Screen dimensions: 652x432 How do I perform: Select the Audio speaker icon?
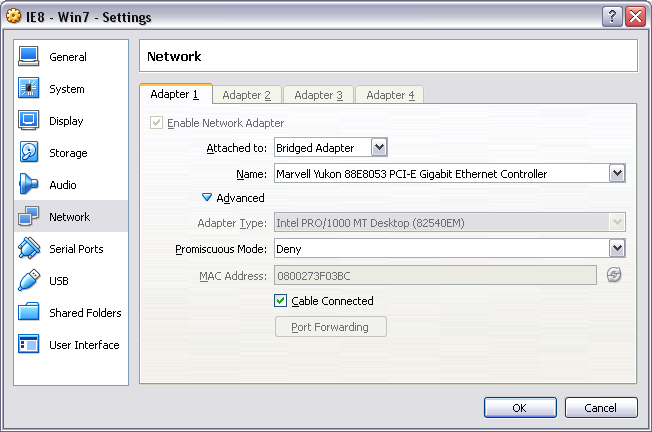pos(28,185)
